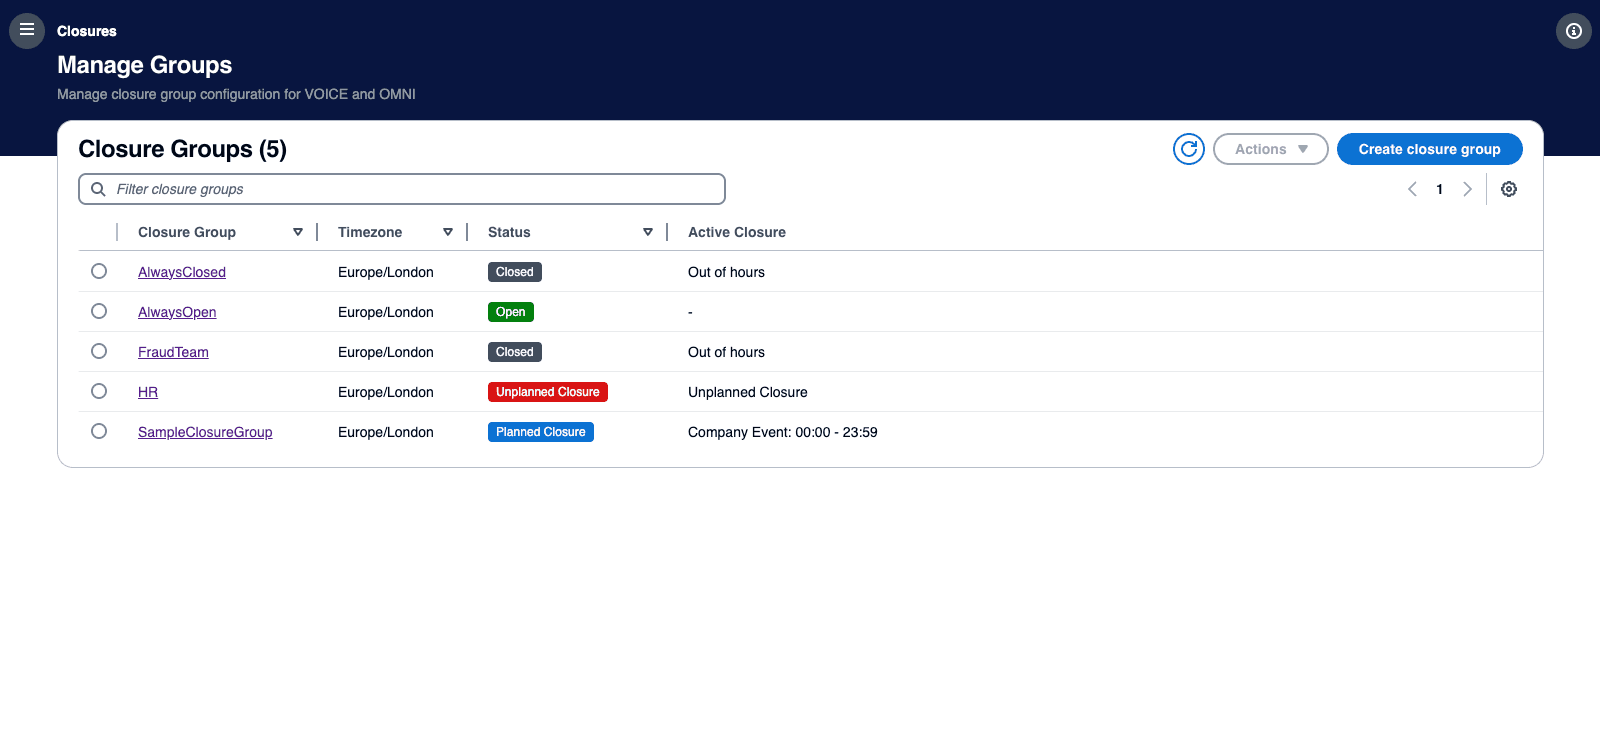Go to previous page of results
The width and height of the screenshot is (1600, 729).
tap(1412, 189)
